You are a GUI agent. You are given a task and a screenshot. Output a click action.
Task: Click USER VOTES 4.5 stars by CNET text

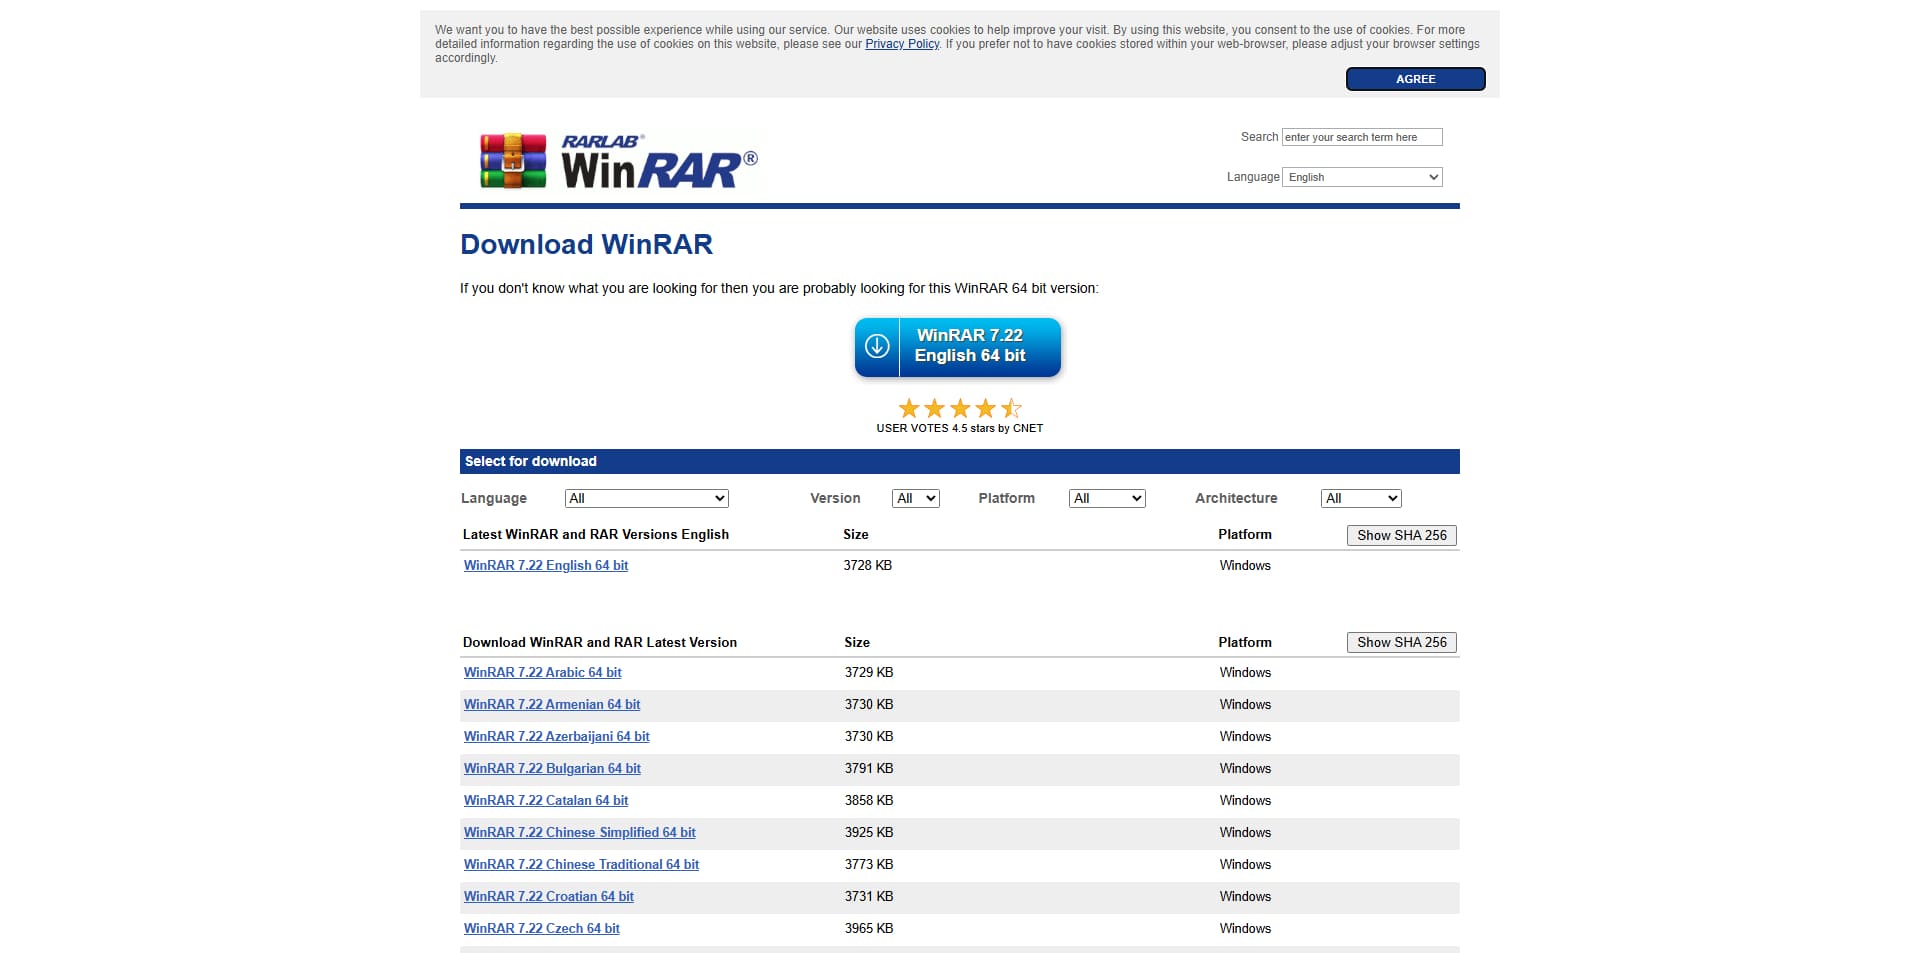coord(960,428)
